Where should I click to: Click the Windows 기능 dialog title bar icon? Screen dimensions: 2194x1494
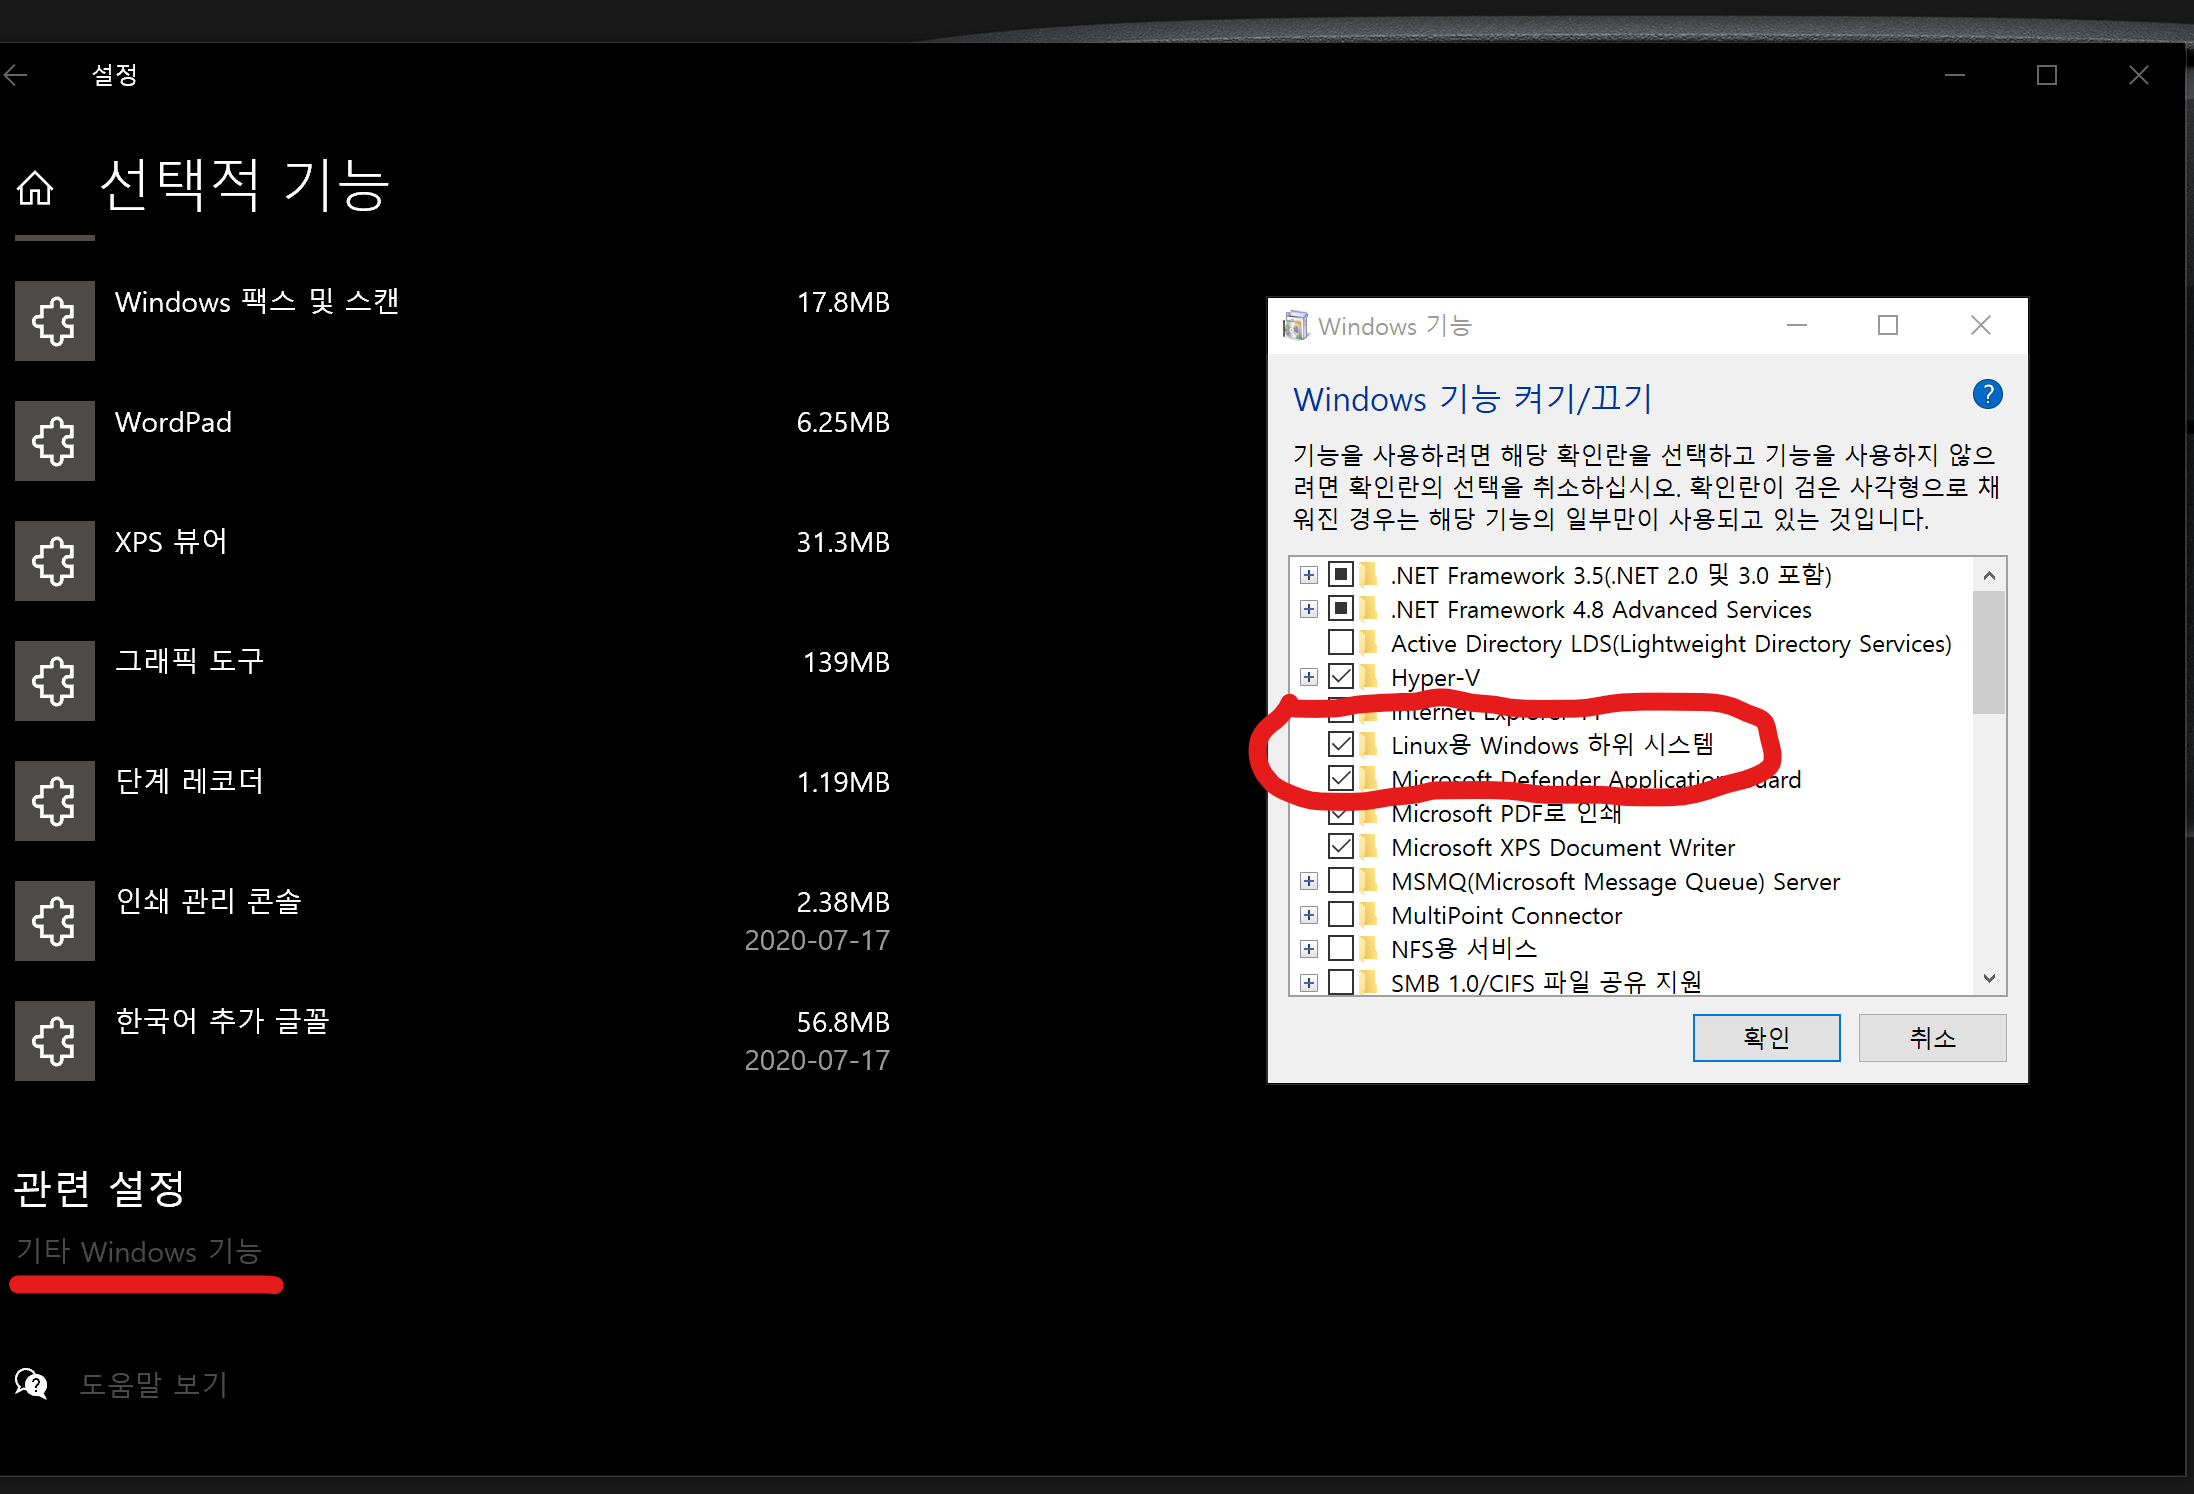click(x=1296, y=325)
